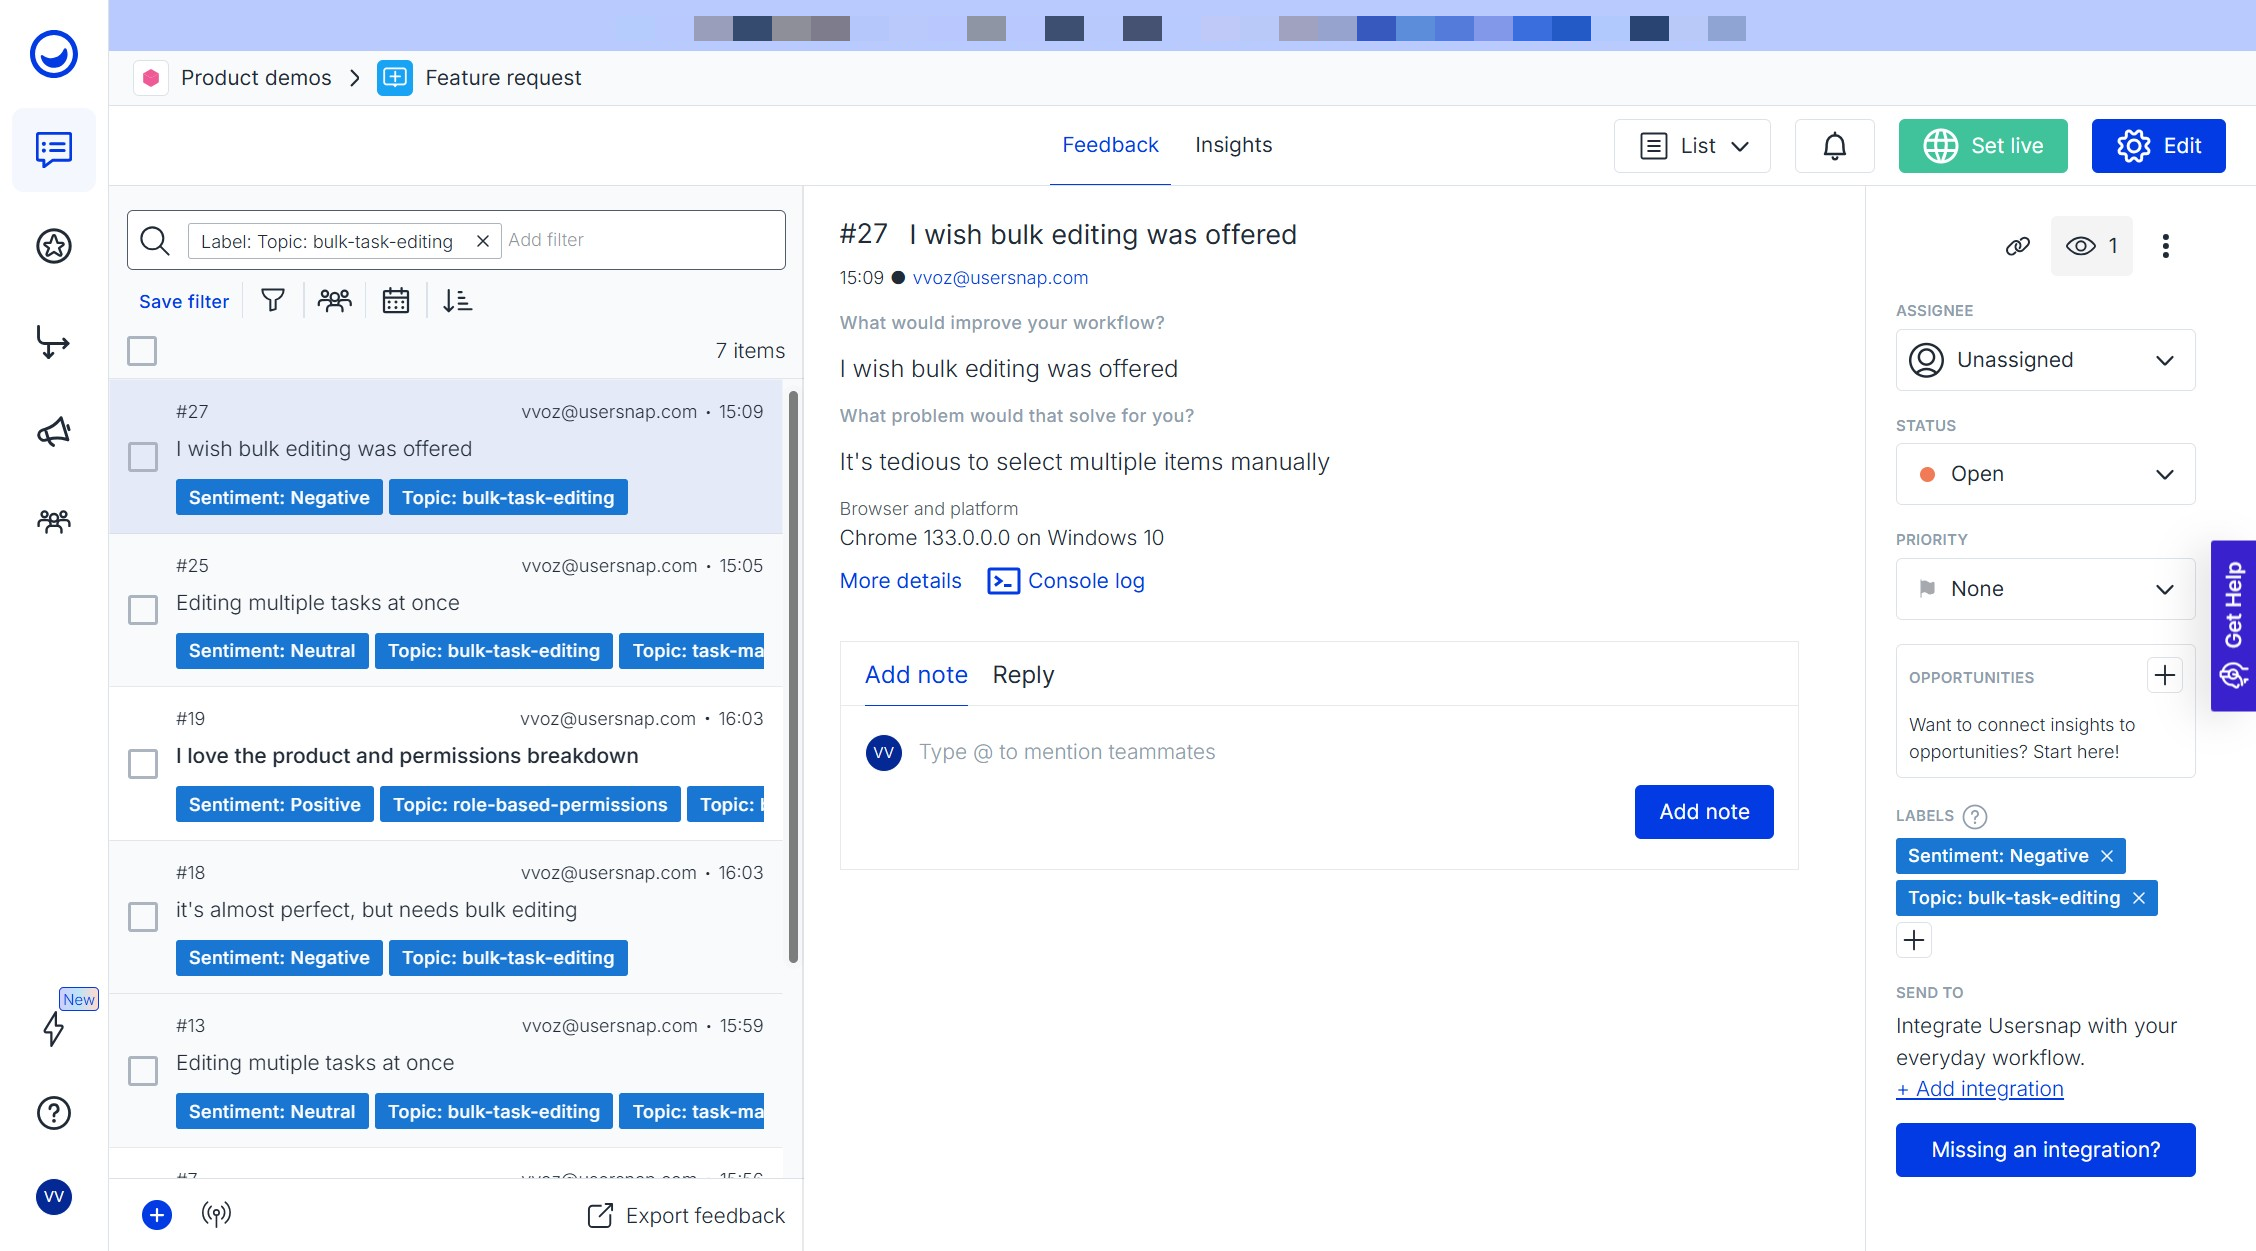Open the assignee people filter icon
This screenshot has width=2256, height=1251.
click(x=334, y=300)
